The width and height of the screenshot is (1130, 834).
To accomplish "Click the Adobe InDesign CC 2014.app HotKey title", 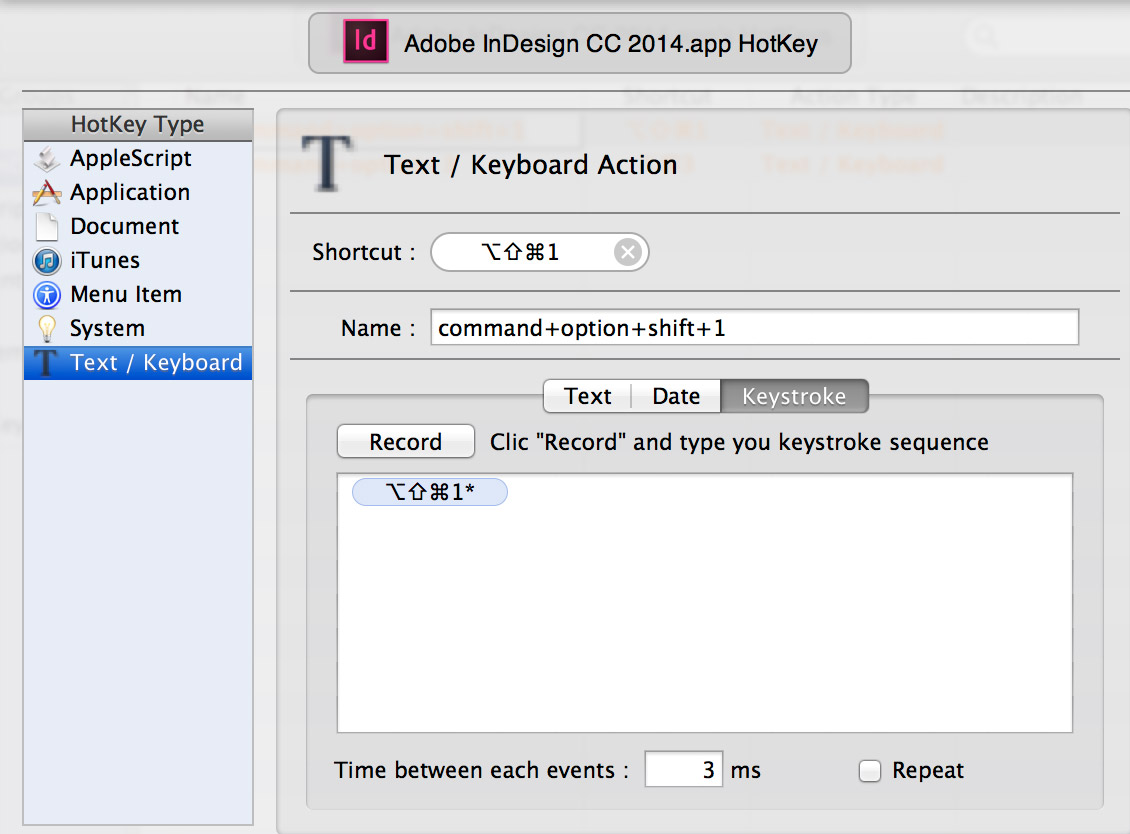I will click(x=610, y=44).
